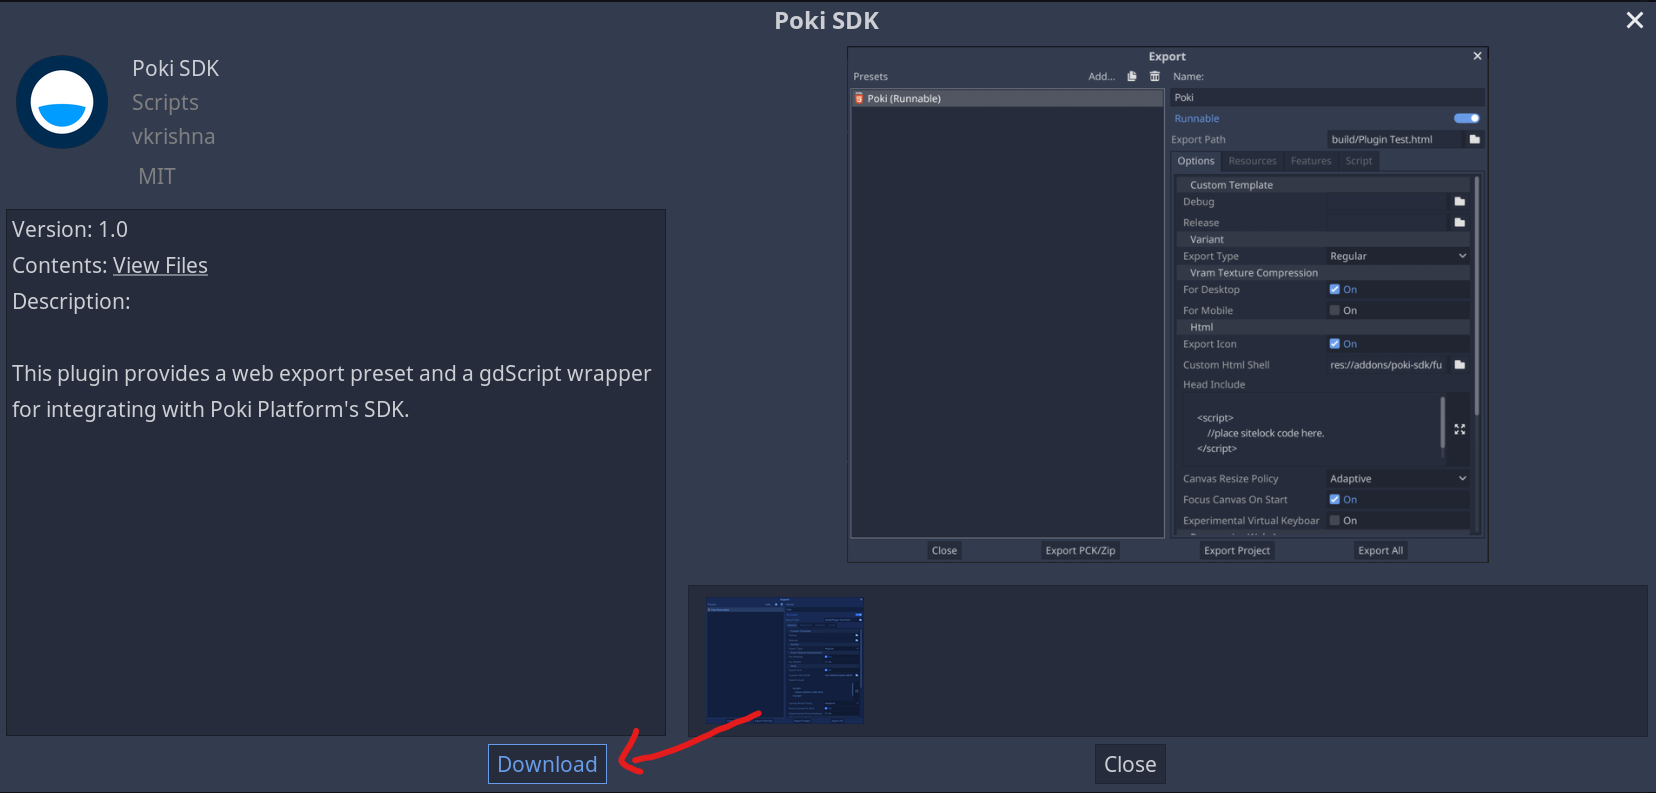Toggle the Runnable switch in preview
This screenshot has height=793, width=1656.
point(1467,118)
